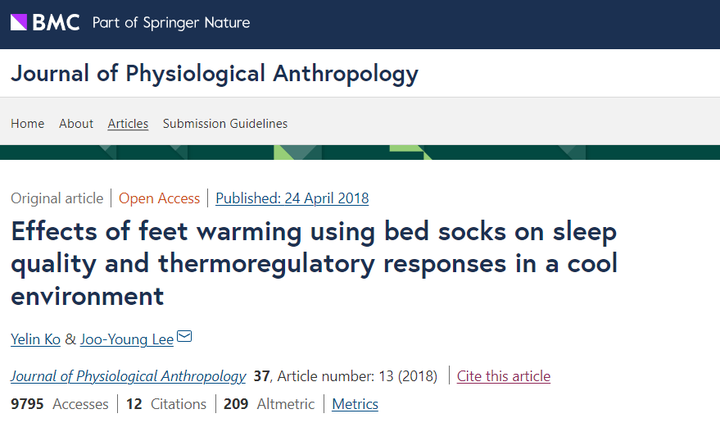Open Submission Guidelines page

[x=225, y=124]
